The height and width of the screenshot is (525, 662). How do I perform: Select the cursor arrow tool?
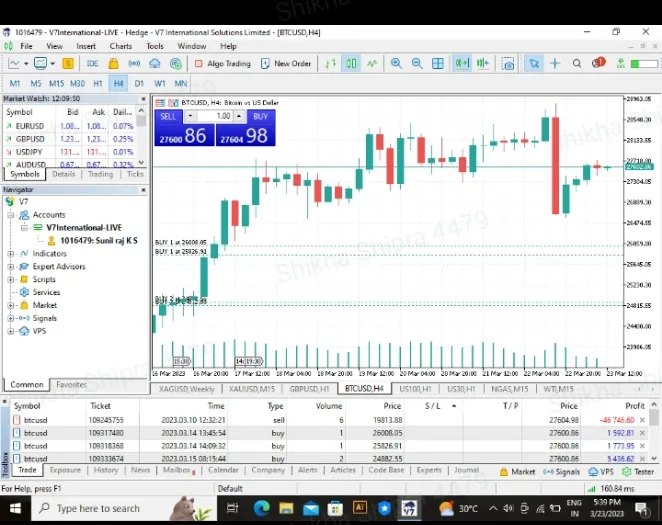coord(534,64)
